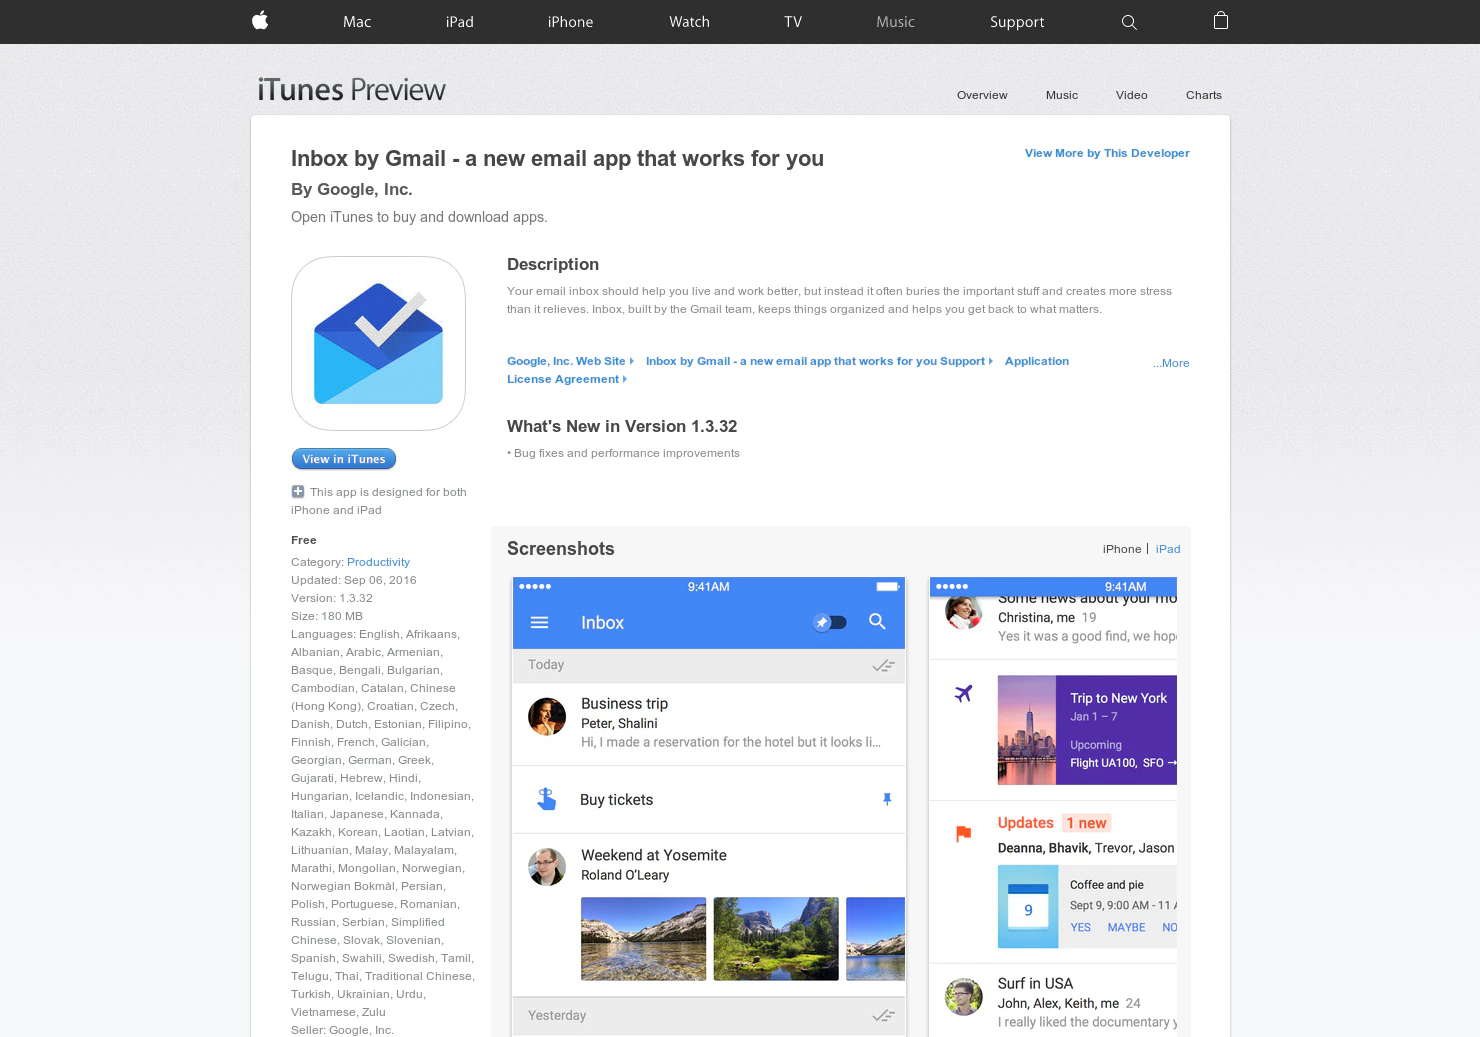Open the Support menu item
Image resolution: width=1480 pixels, height=1037 pixels.
pos(1017,22)
